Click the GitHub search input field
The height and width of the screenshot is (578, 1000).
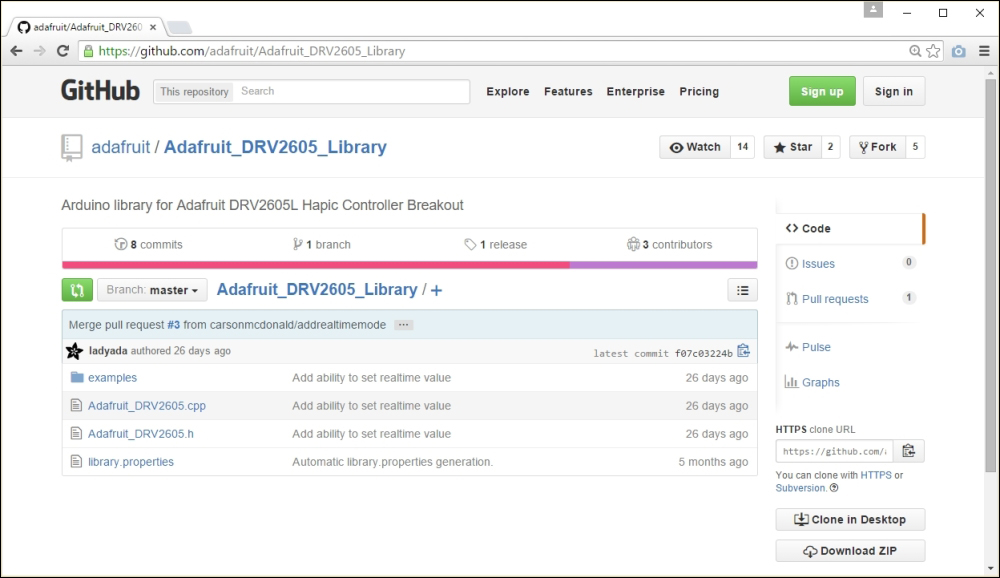351,91
